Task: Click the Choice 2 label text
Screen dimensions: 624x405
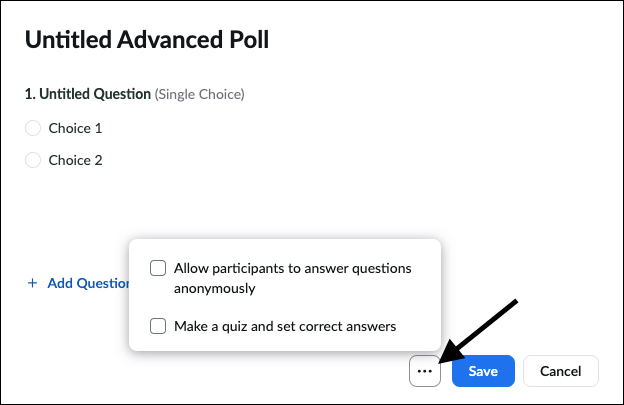Action: (76, 160)
